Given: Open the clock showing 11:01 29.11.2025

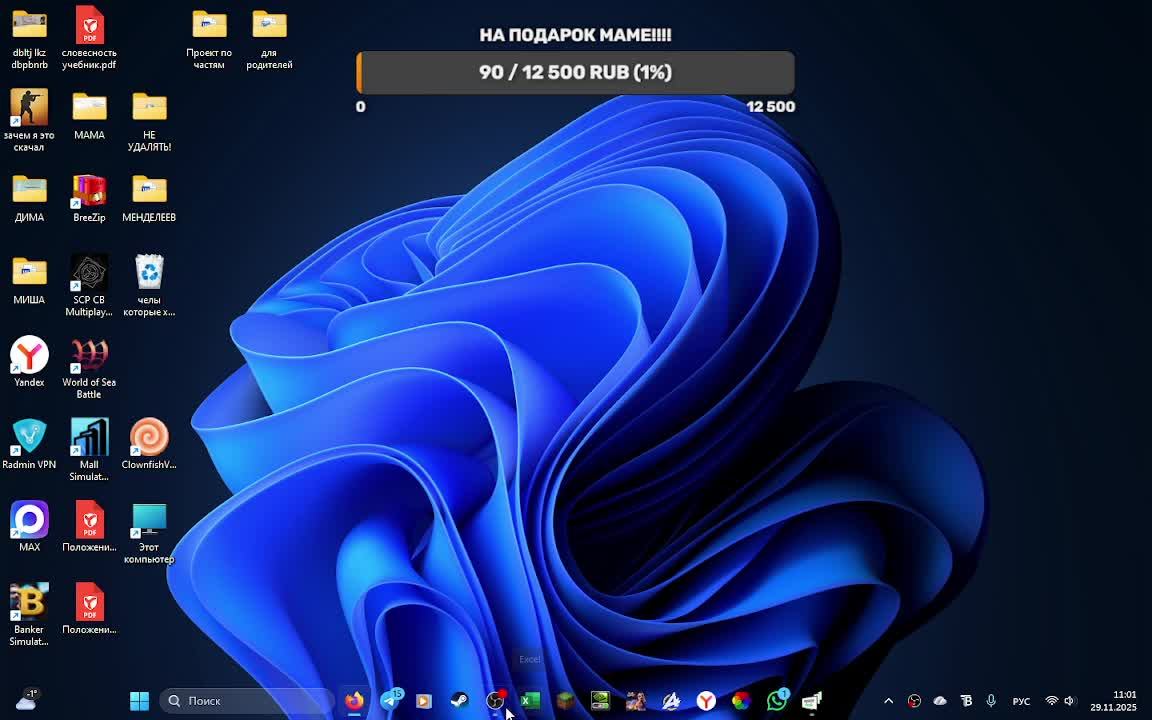Looking at the screenshot, I should click(1114, 701).
